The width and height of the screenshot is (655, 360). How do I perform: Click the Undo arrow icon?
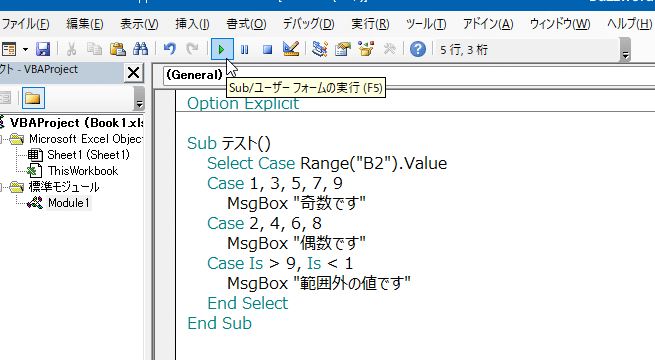pyautogui.click(x=169, y=49)
